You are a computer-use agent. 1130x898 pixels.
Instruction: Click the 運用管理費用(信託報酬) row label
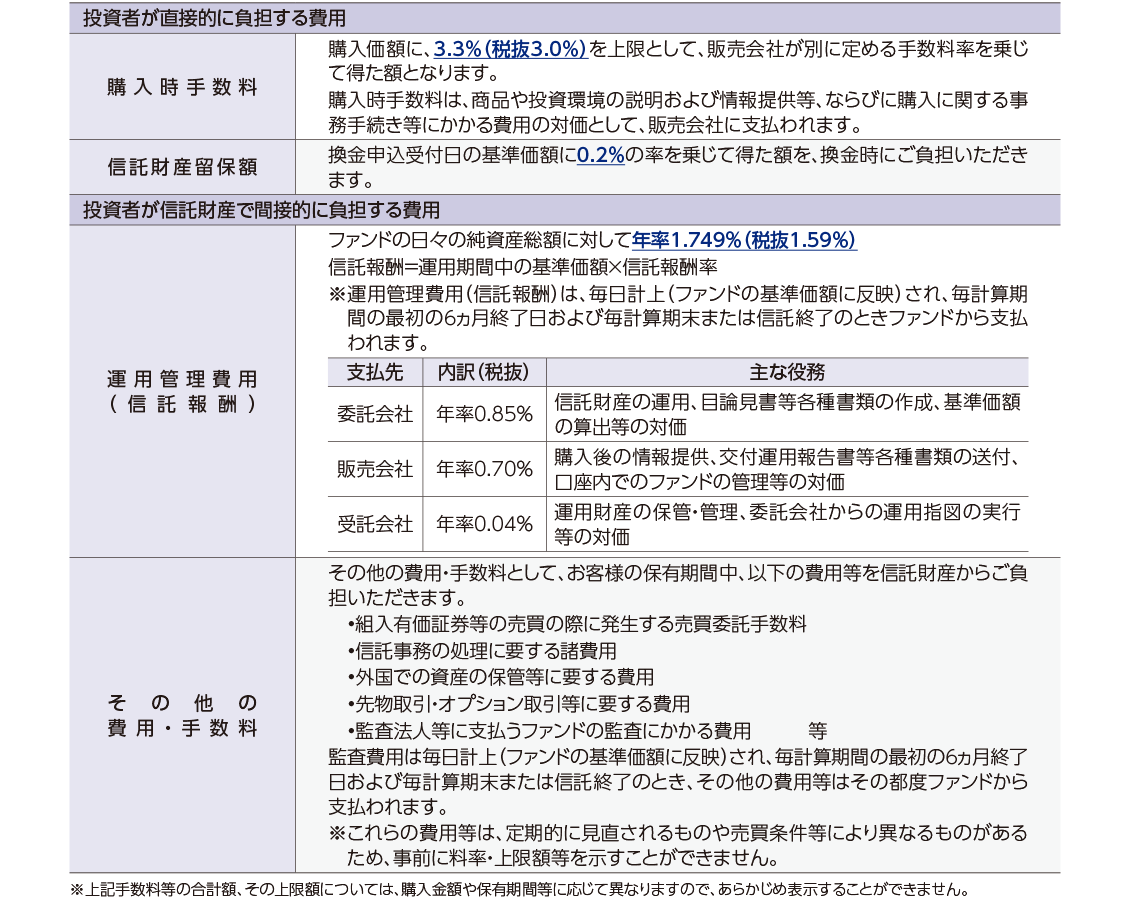(182, 391)
